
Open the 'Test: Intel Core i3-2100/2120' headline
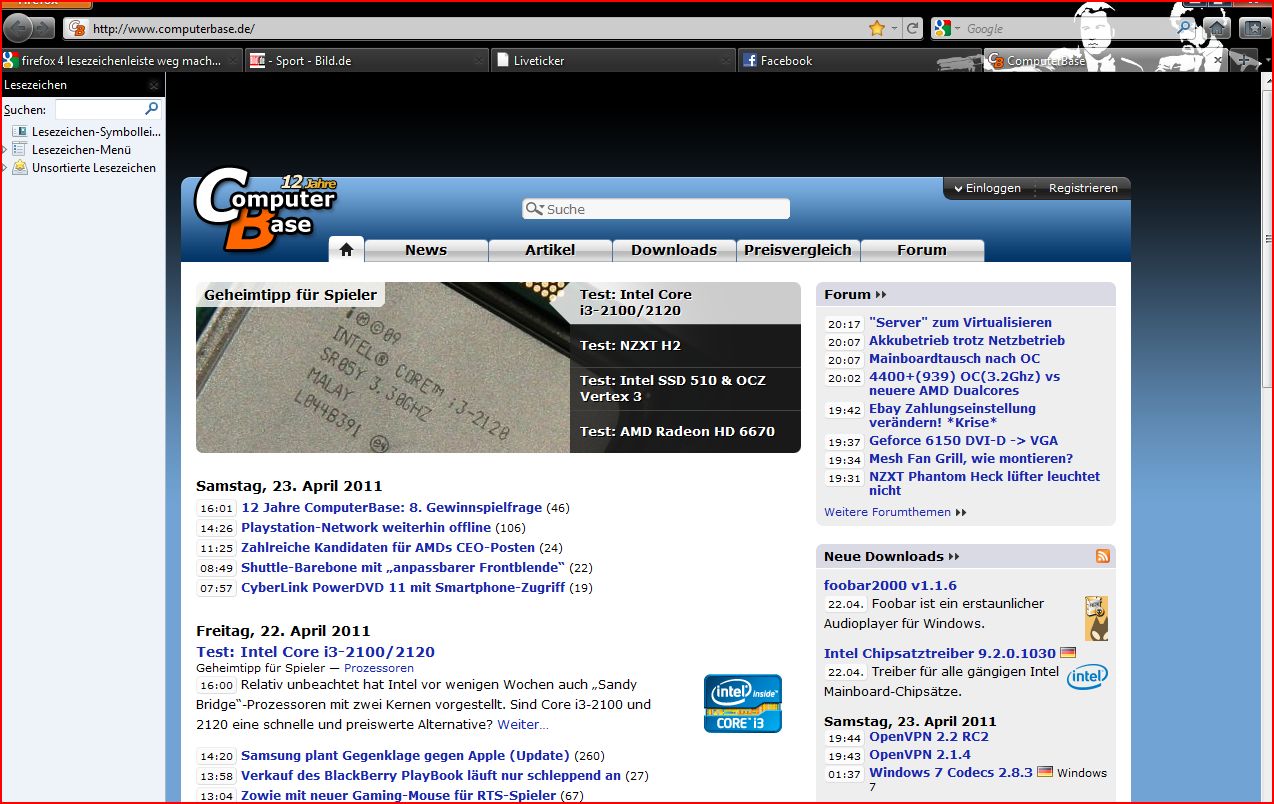(x=315, y=652)
